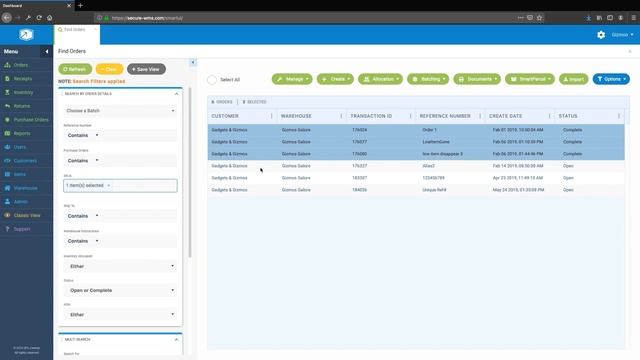Open the Status dropdown showing Open or Complete
This screenshot has height=360, width=640.
click(x=120, y=290)
